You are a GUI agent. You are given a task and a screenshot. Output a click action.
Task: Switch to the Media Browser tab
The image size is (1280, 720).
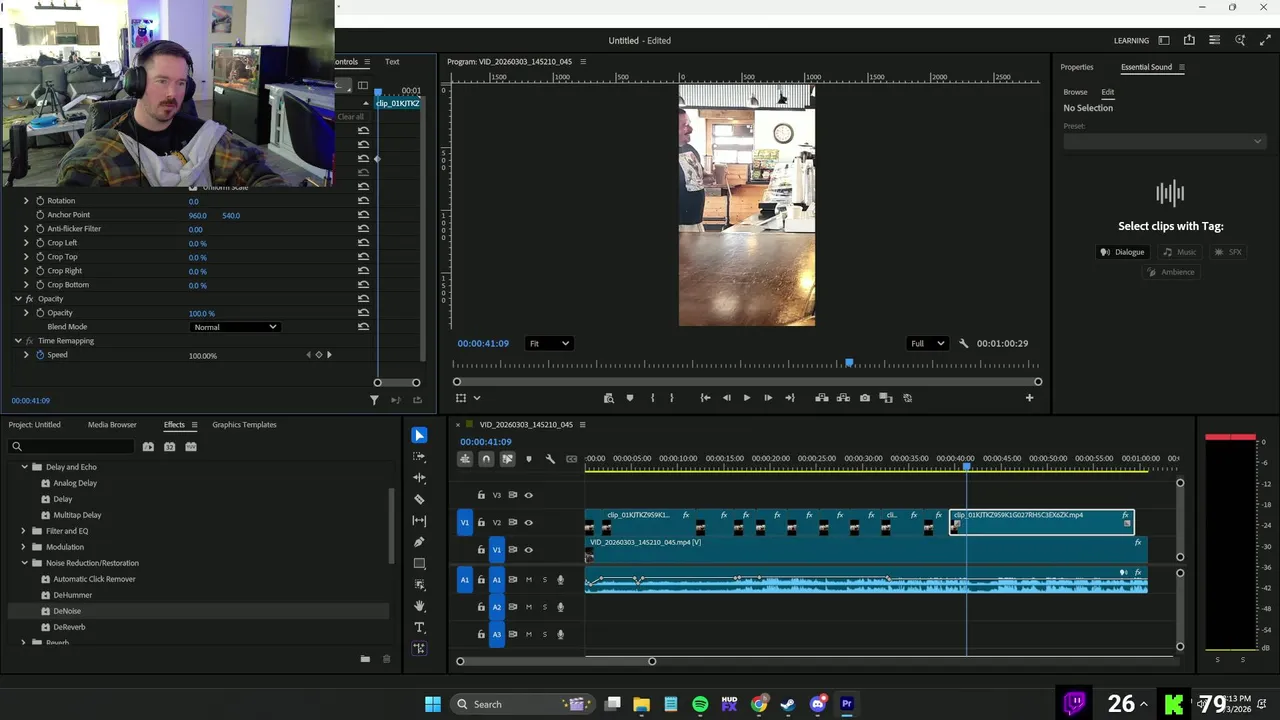pos(112,425)
